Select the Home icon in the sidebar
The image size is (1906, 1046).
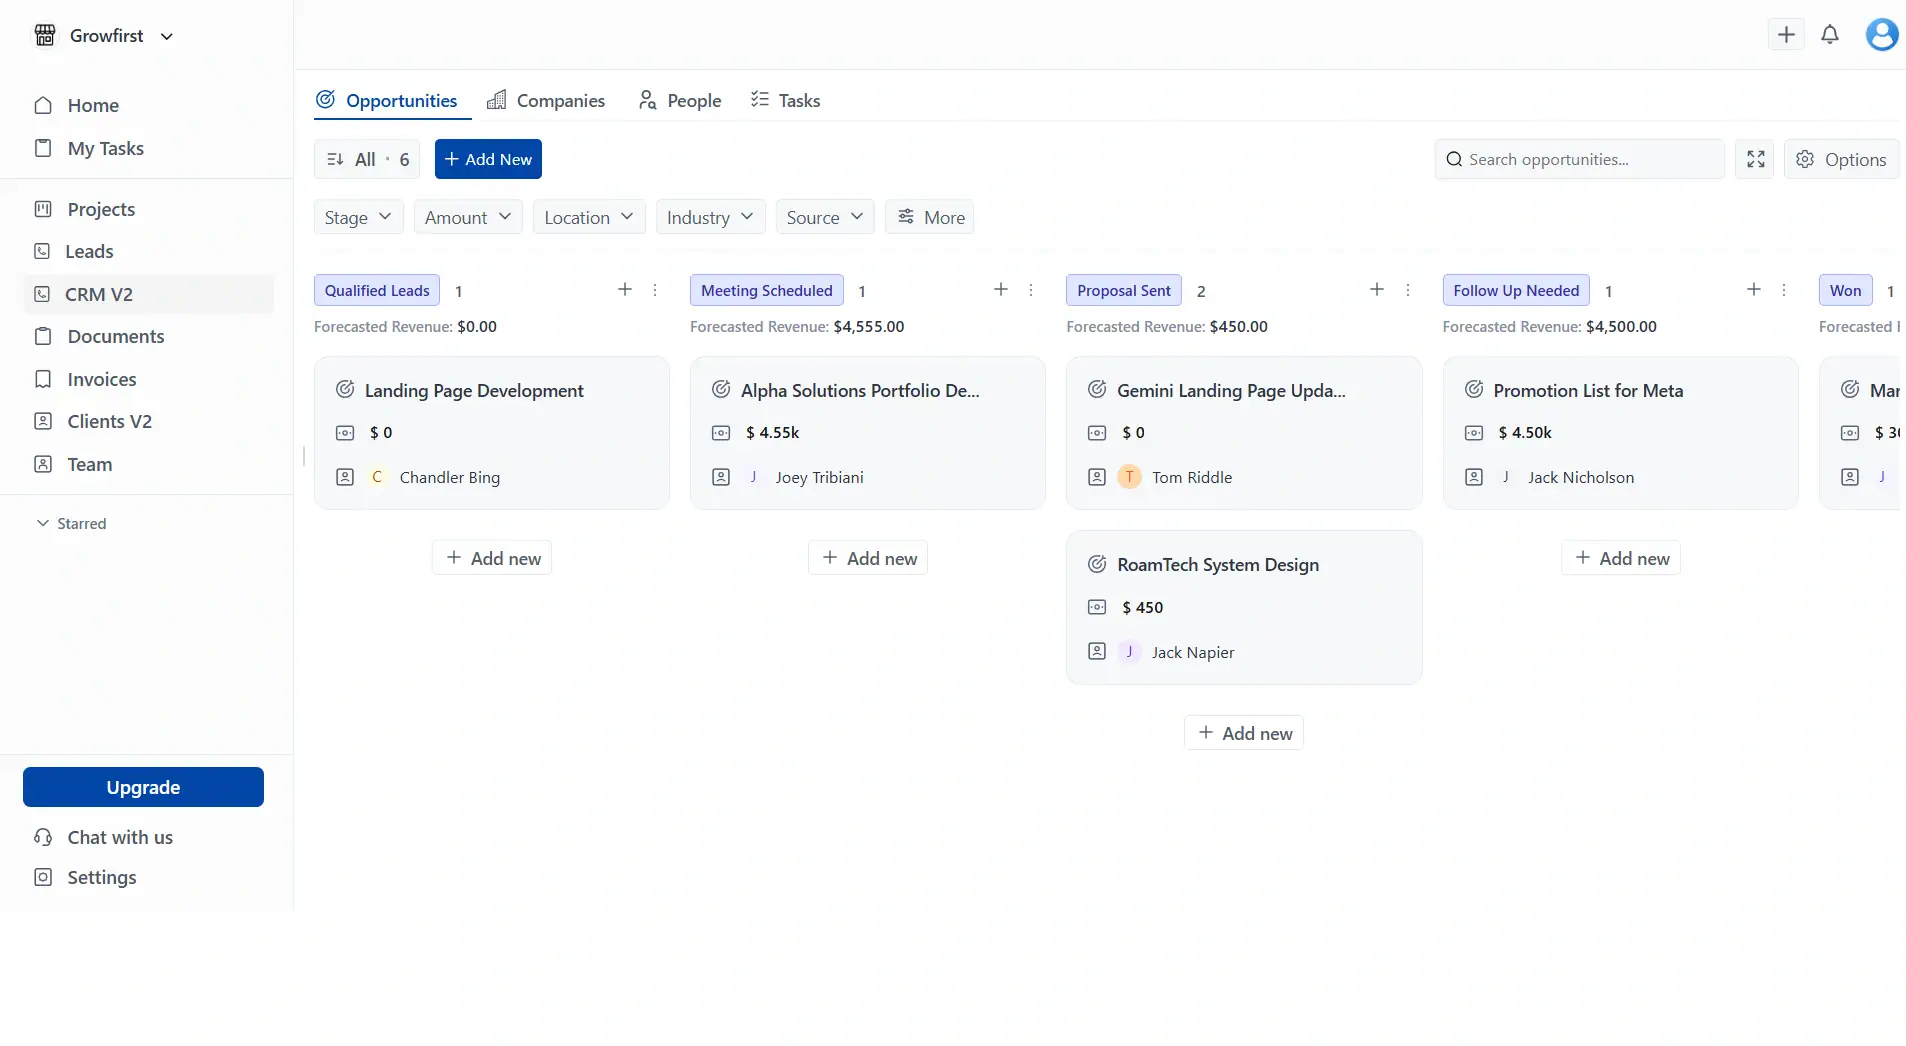coord(41,106)
